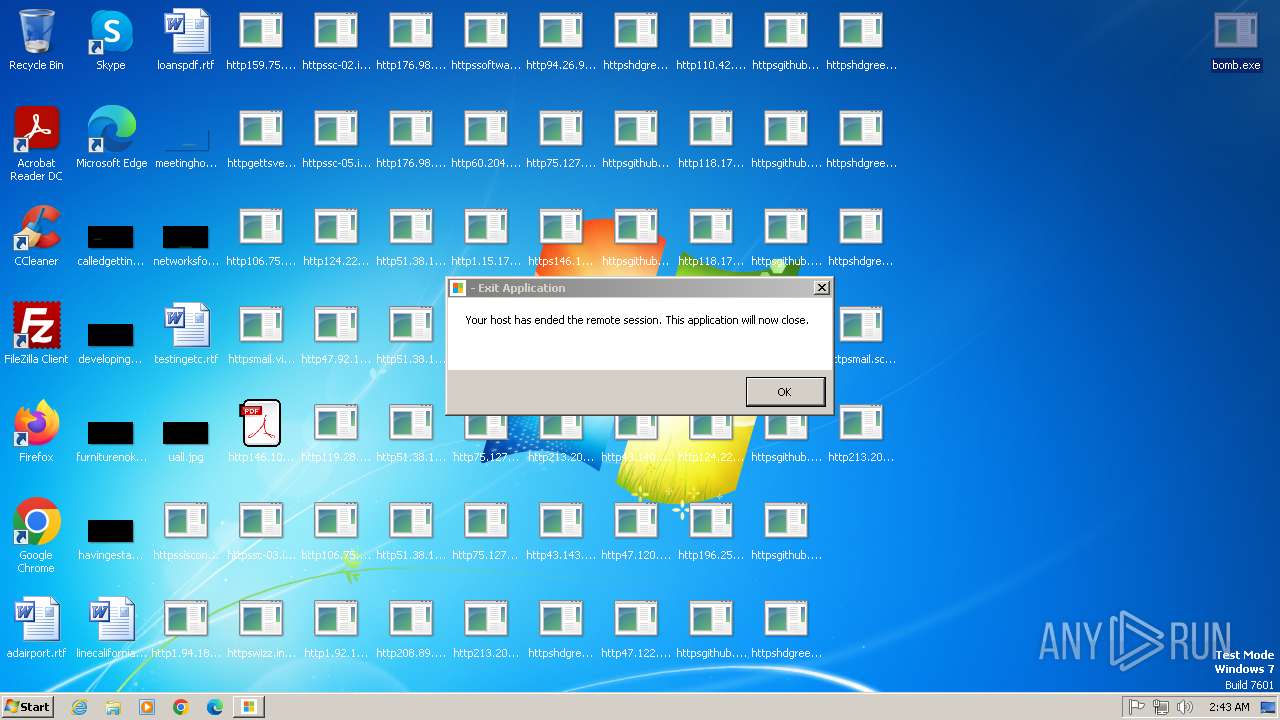Open the Start menu
Image resolution: width=1280 pixels, height=720 pixels.
pyautogui.click(x=28, y=706)
